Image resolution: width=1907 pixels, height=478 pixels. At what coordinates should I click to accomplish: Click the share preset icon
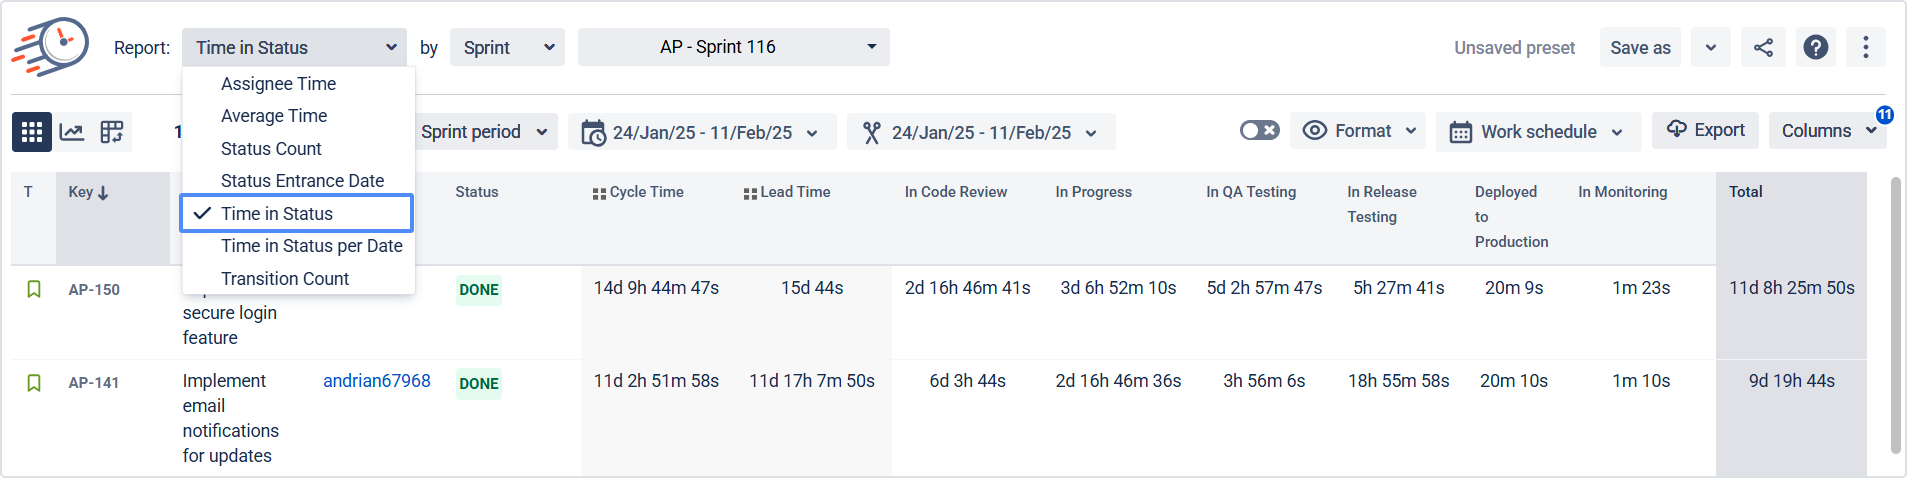[x=1763, y=47]
